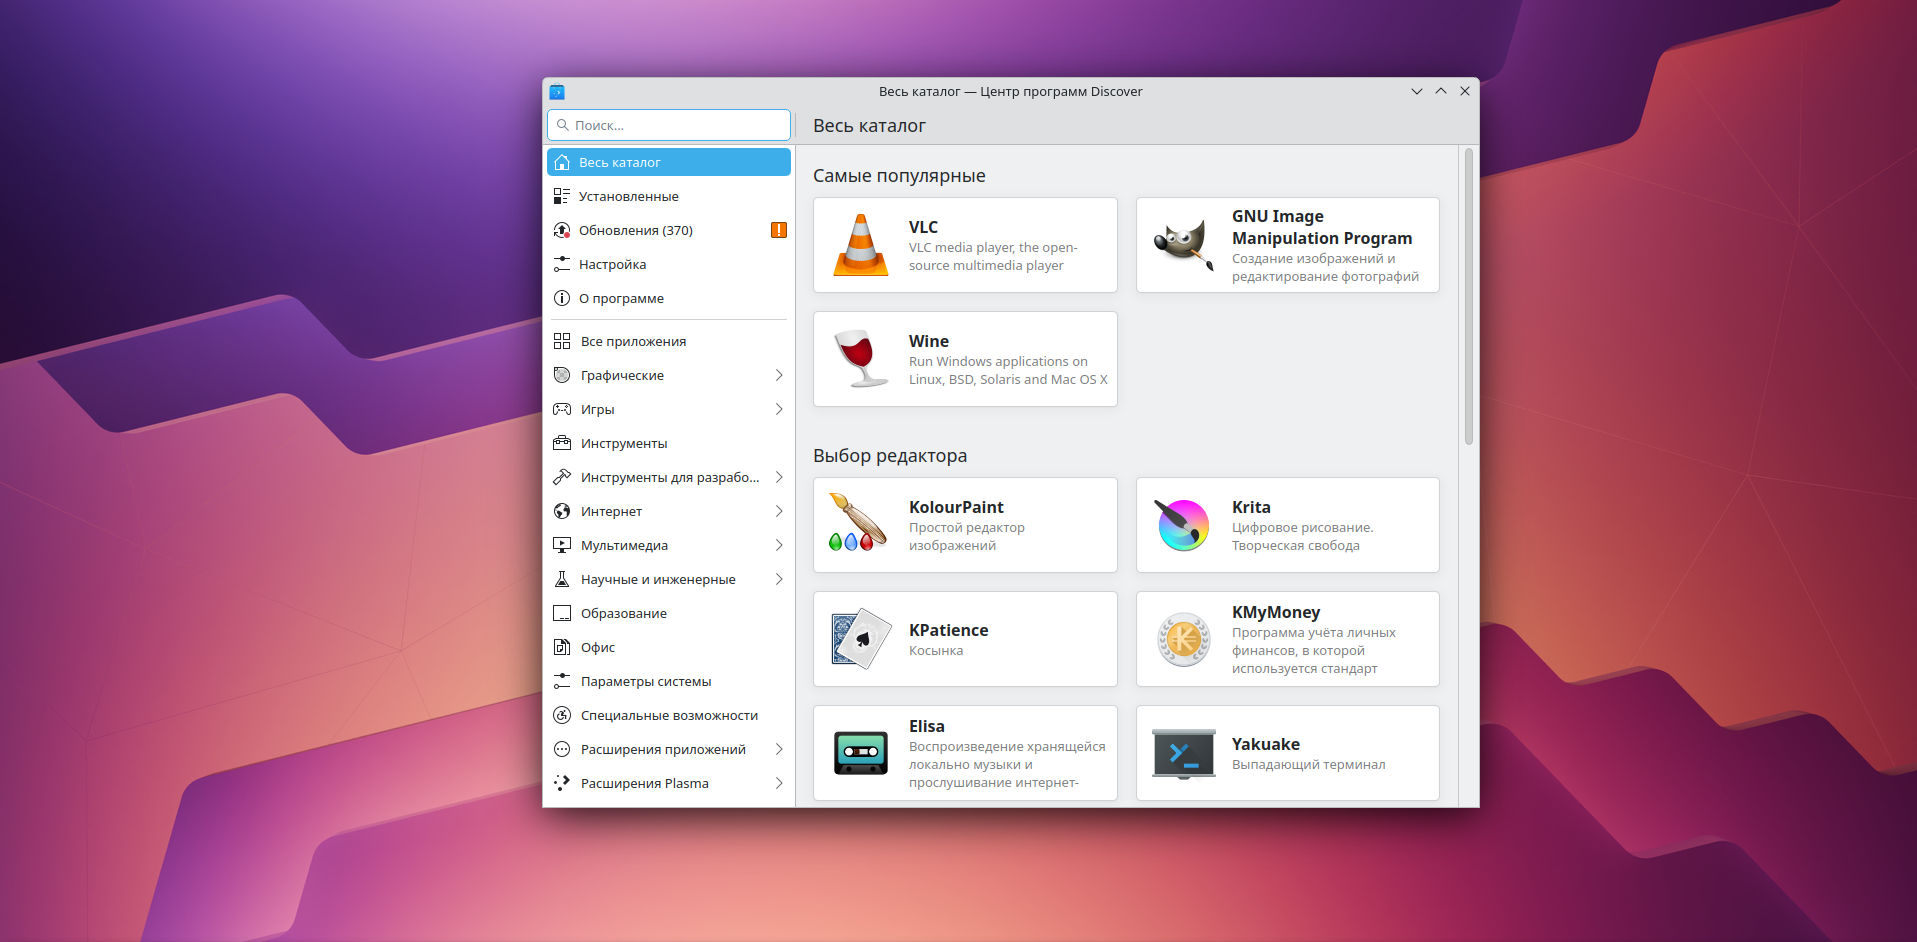
Task: Expand the Интернет category chevron
Action: coord(779,511)
